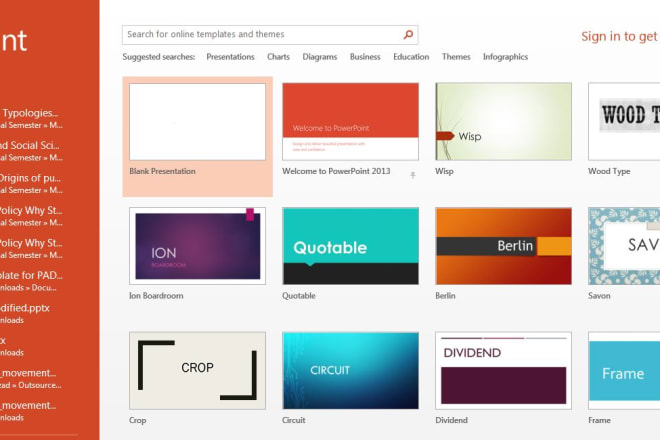Select the Blank Presentation thumbnail

pos(197,122)
